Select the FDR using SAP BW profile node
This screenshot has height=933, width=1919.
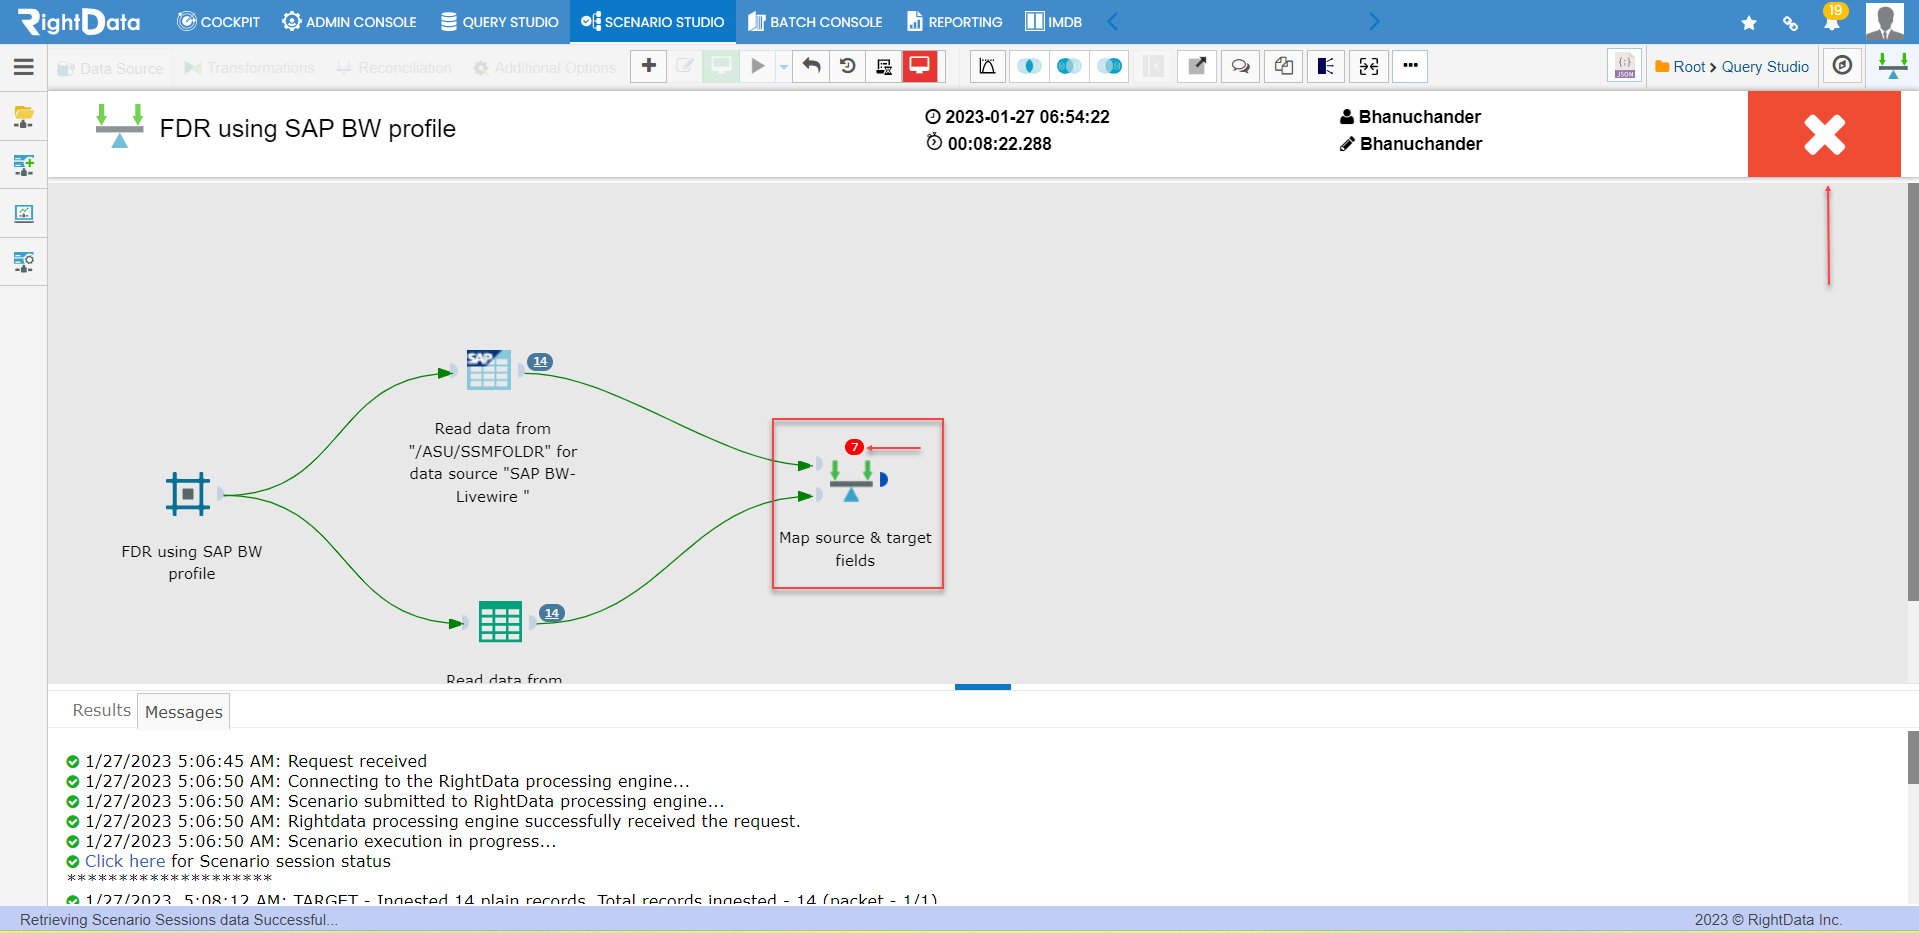click(188, 494)
